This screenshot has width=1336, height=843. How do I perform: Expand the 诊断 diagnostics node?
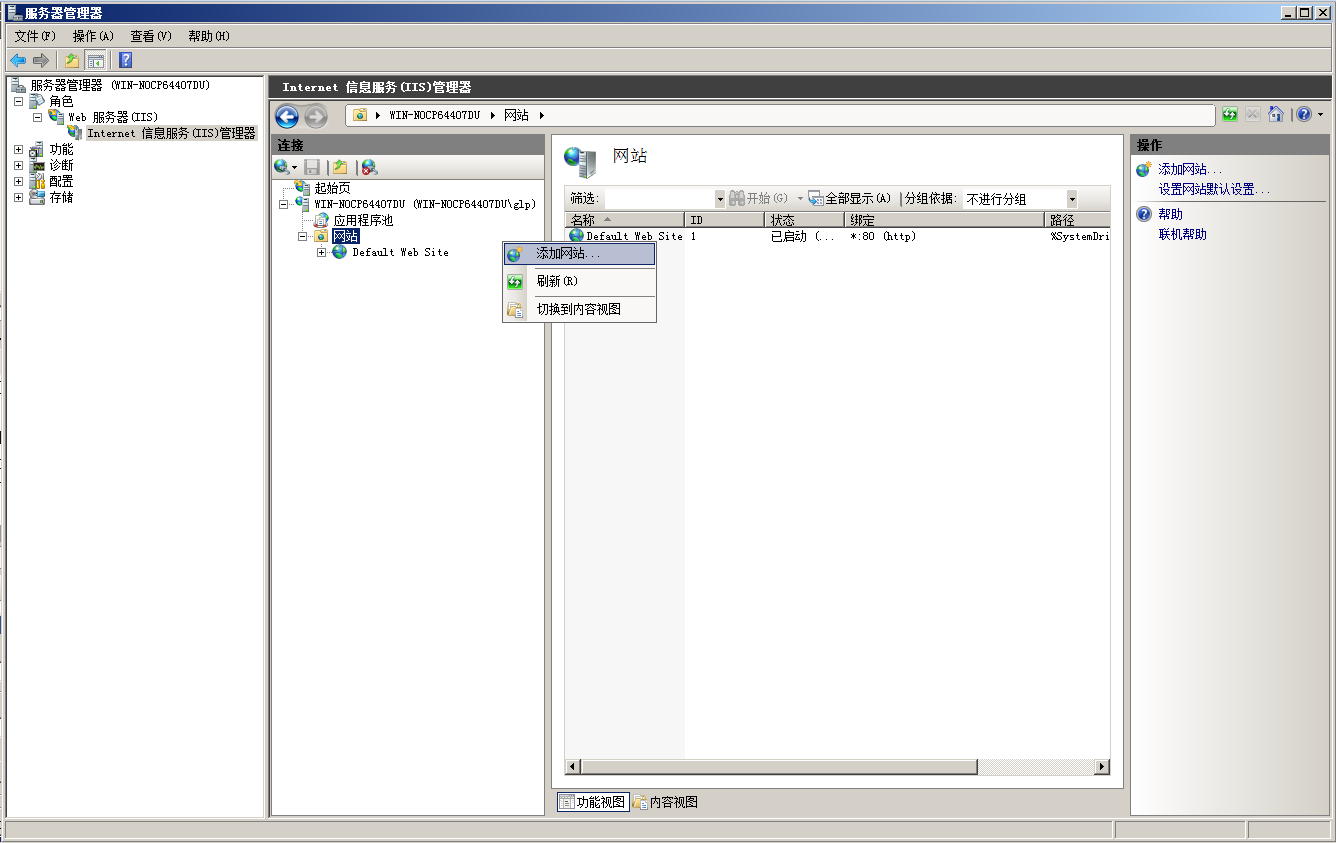pyautogui.click(x=18, y=165)
